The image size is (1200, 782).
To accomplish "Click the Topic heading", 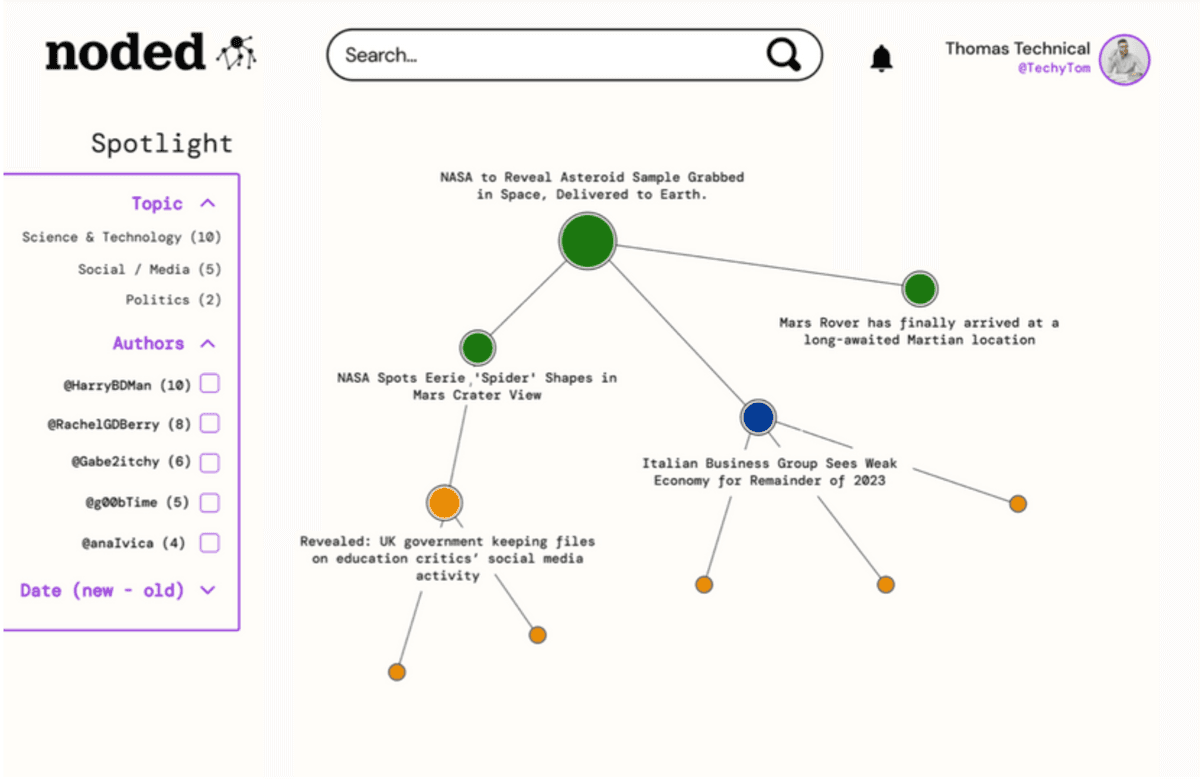I will tap(157, 203).
